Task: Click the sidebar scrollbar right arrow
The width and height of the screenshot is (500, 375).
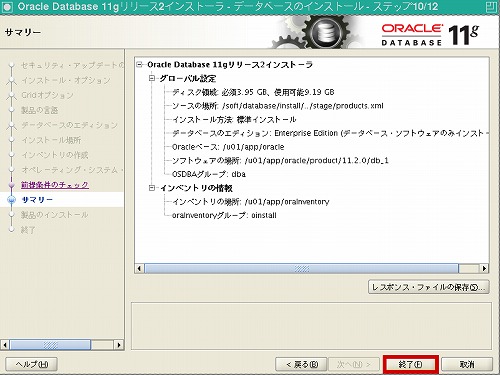Action: 119,345
